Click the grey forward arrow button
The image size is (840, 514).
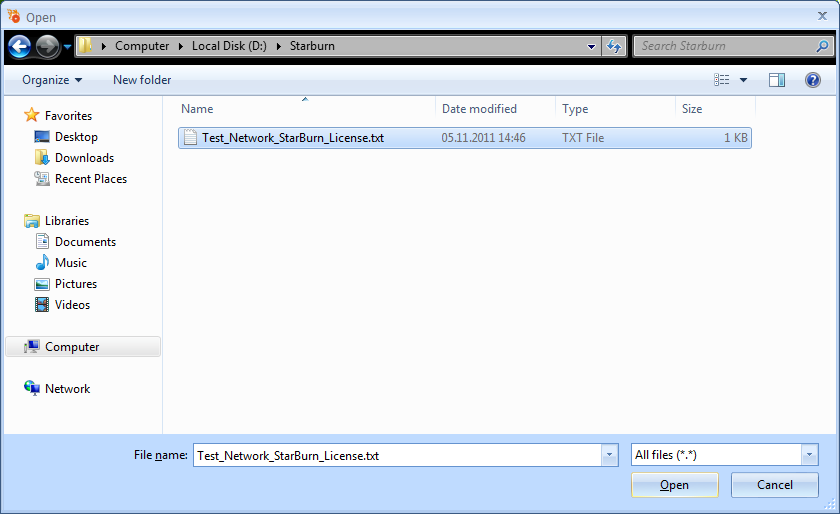click(x=47, y=47)
